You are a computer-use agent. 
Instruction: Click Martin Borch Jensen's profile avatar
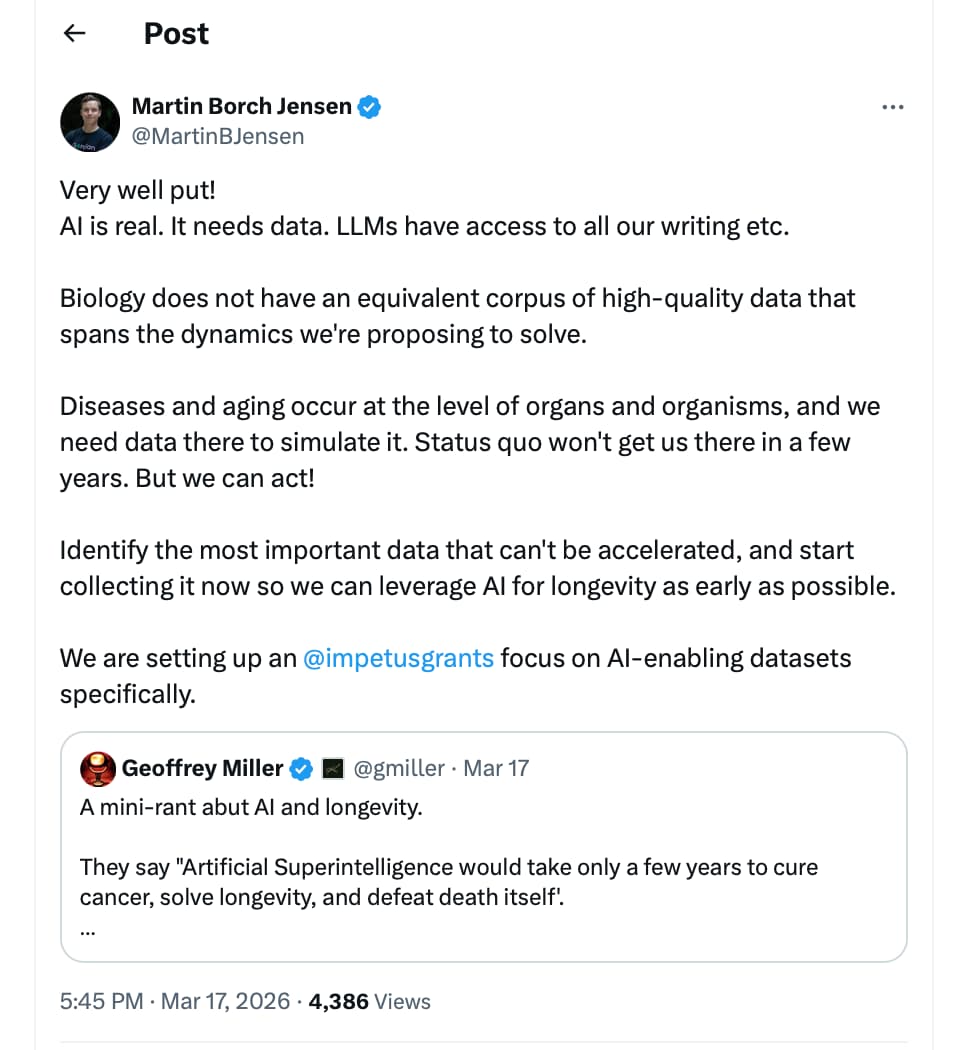[90, 122]
